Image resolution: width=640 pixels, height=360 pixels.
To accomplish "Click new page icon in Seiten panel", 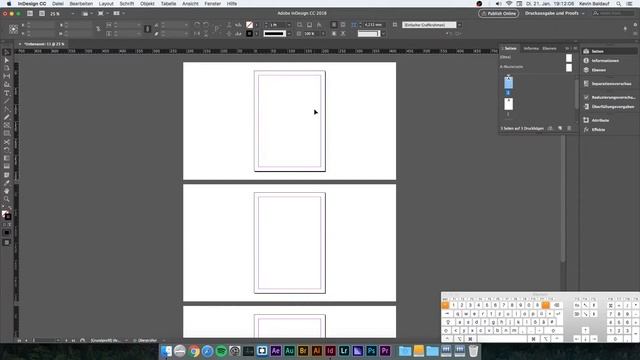I will click(560, 129).
